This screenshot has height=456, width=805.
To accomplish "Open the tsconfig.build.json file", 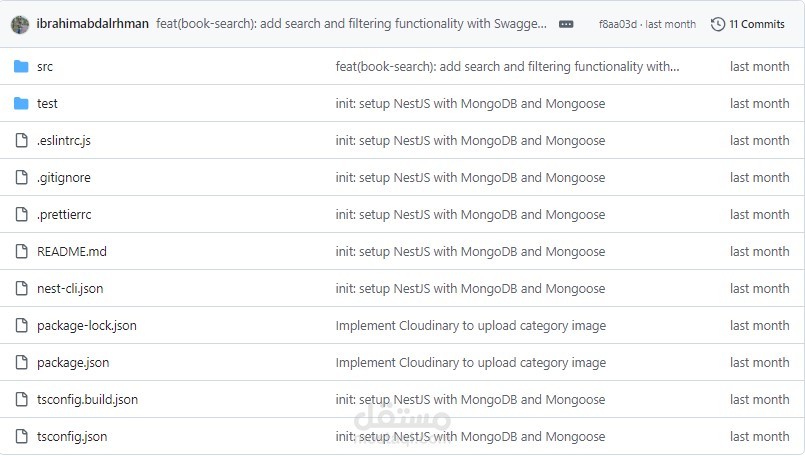I will coord(87,399).
